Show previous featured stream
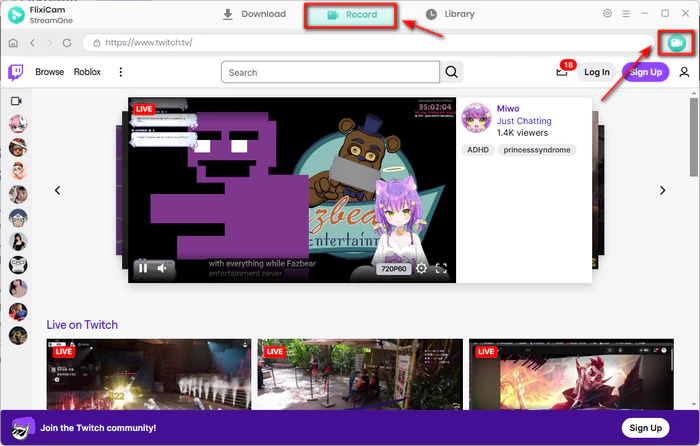This screenshot has height=446, width=700. coord(57,190)
